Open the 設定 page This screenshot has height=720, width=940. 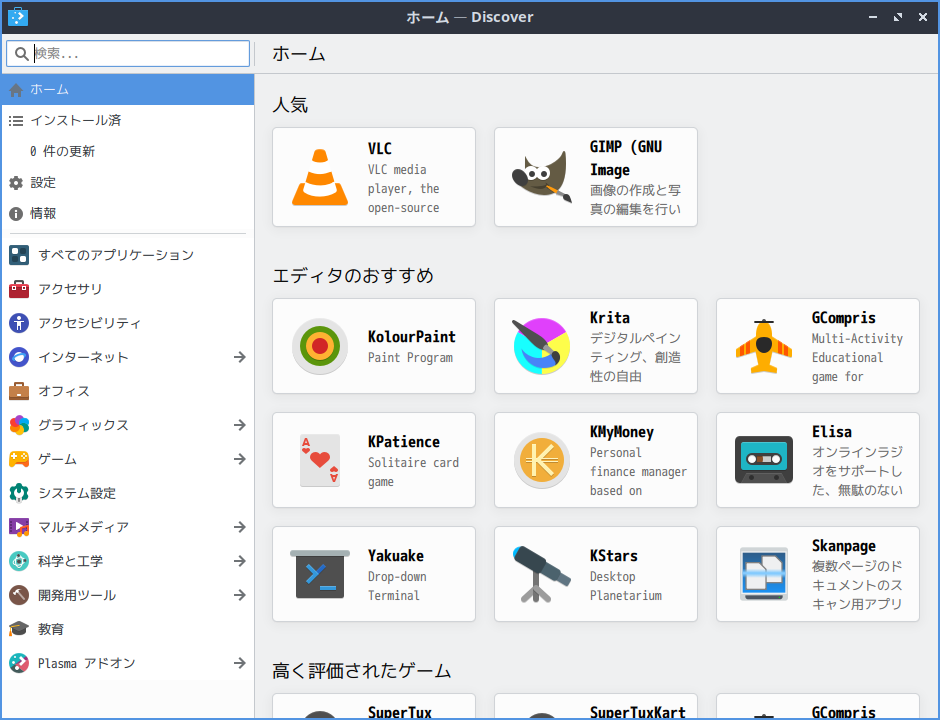(128, 182)
